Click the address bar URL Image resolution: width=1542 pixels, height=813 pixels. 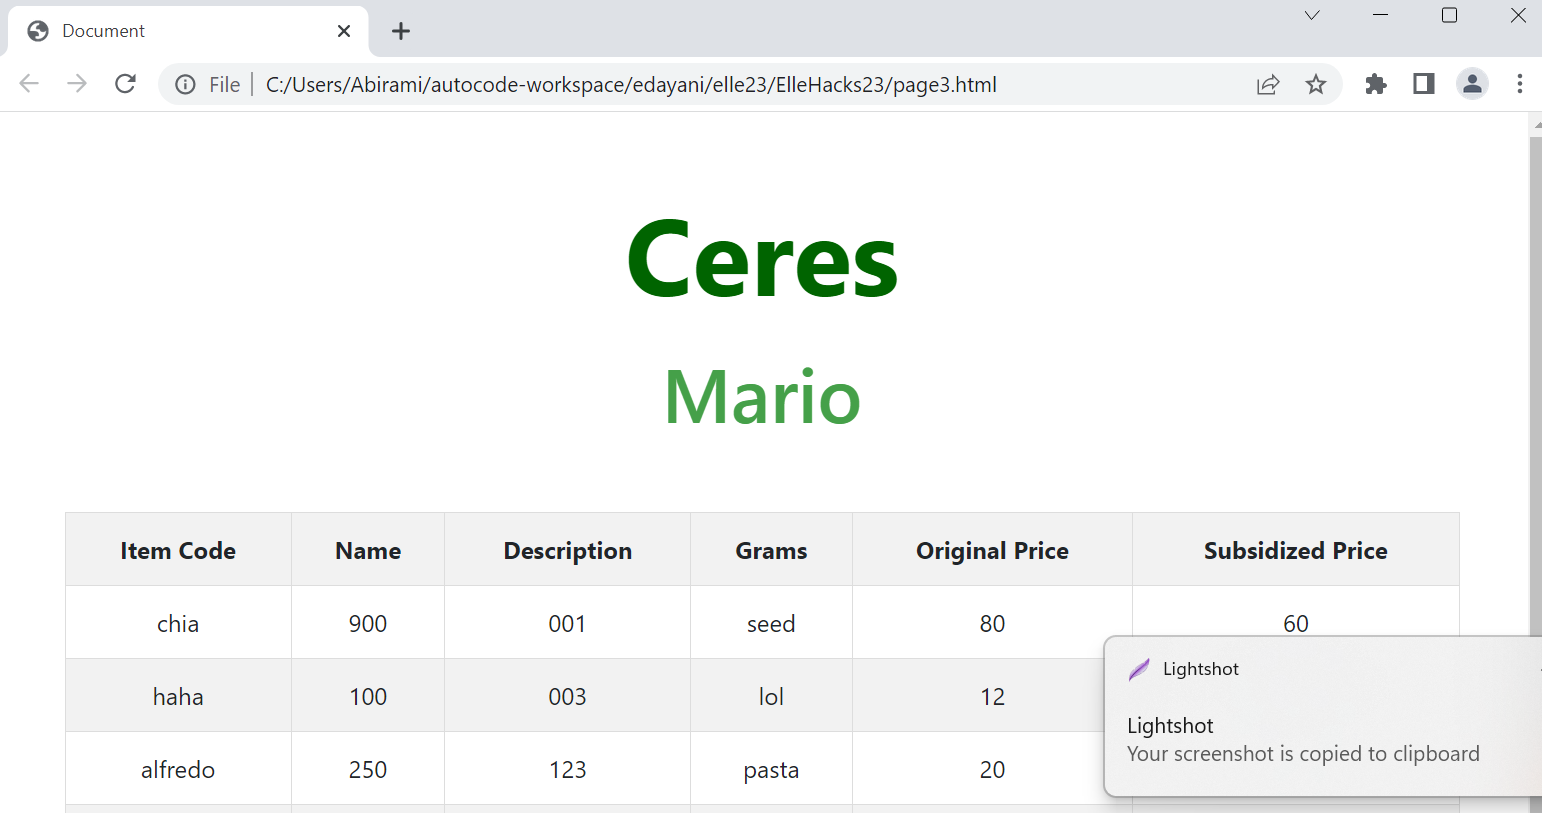coord(631,85)
